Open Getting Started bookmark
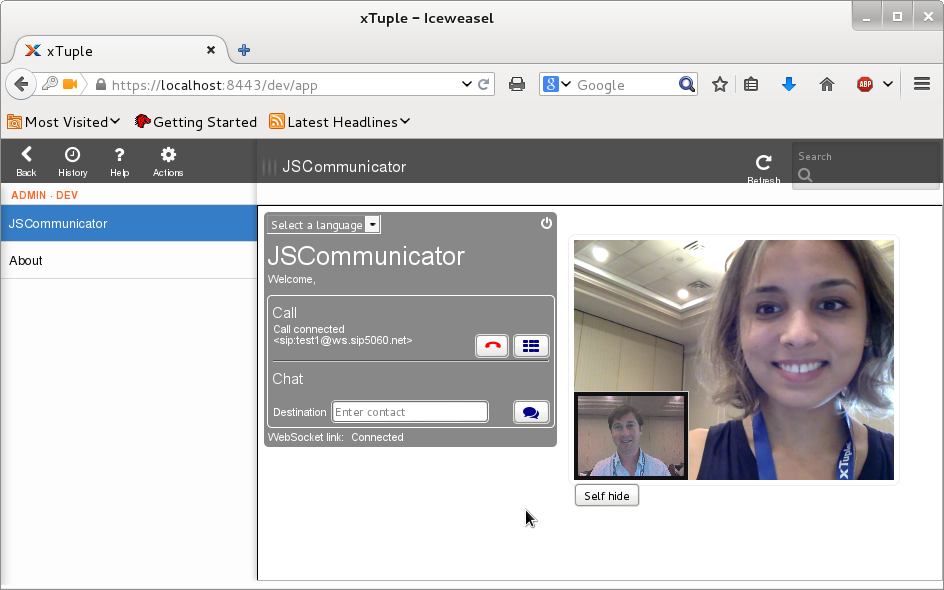The image size is (944, 590). click(196, 122)
